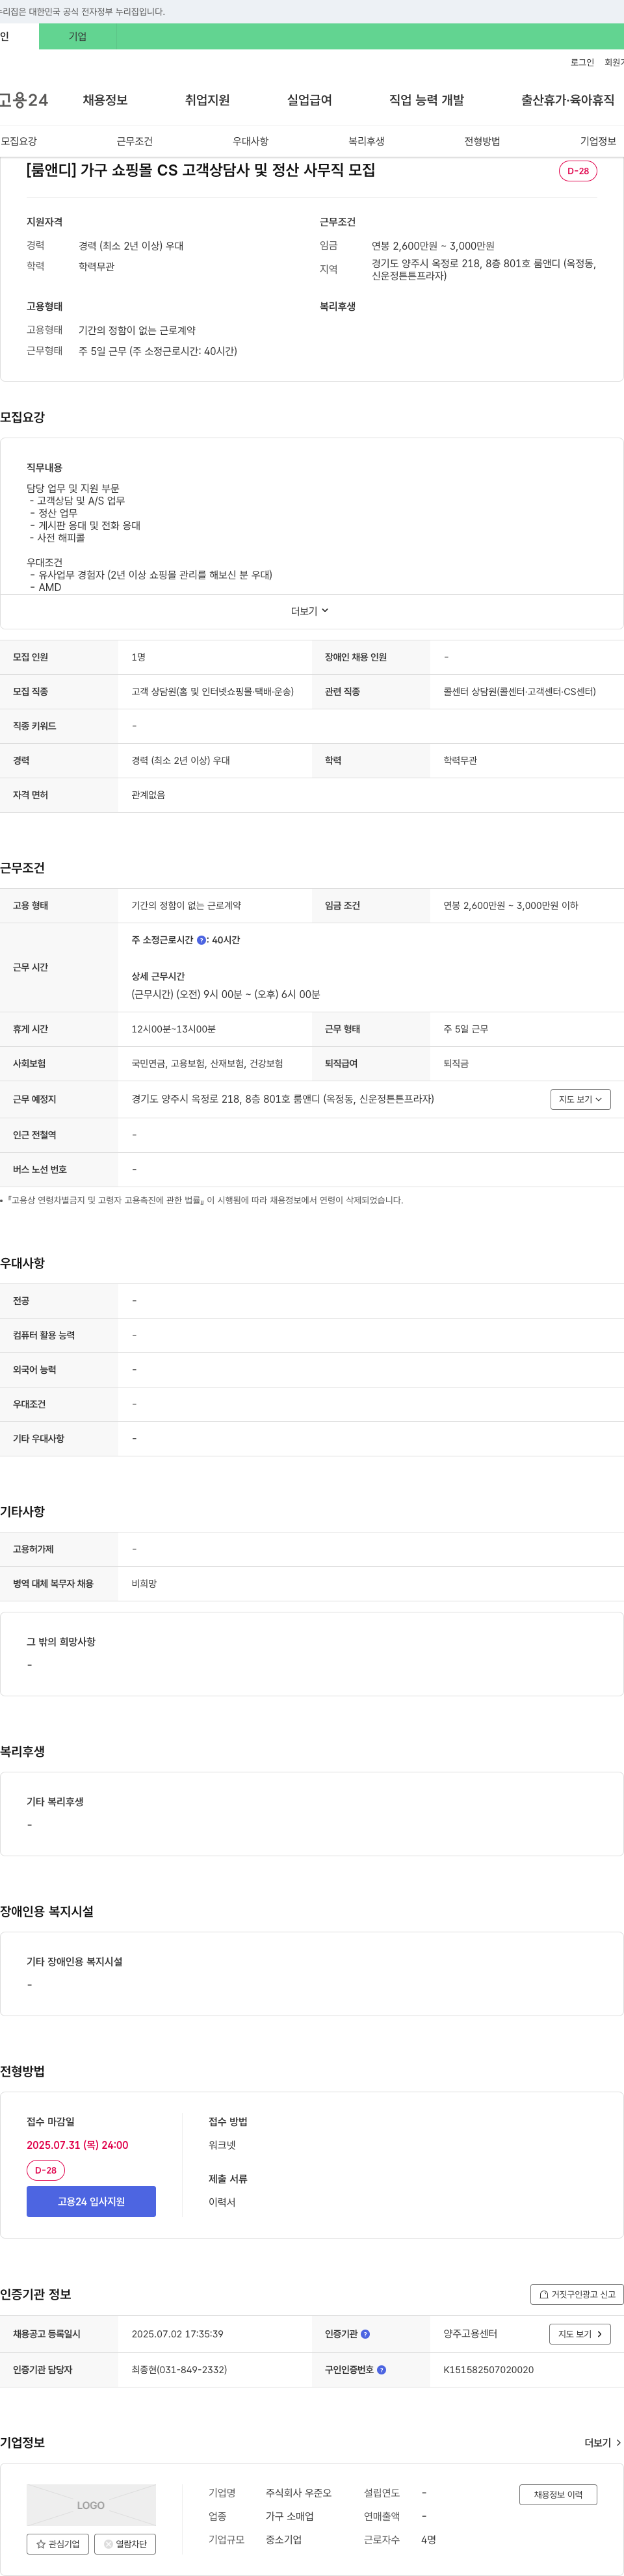Click the 채용정보 이력 button
This screenshot has width=624, height=2576.
pos(558,2494)
